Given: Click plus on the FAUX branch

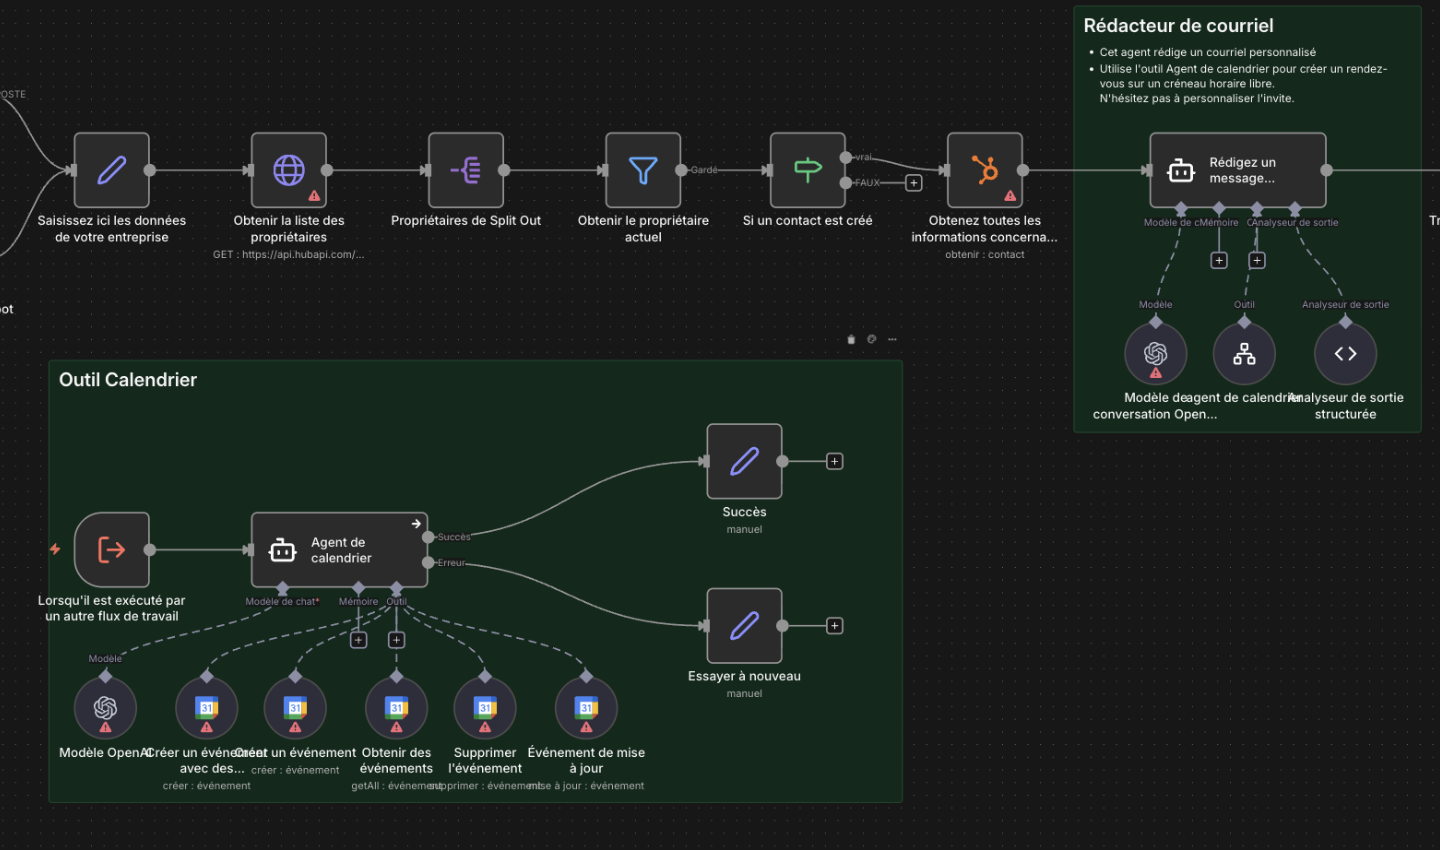Looking at the screenshot, I should coord(913,183).
